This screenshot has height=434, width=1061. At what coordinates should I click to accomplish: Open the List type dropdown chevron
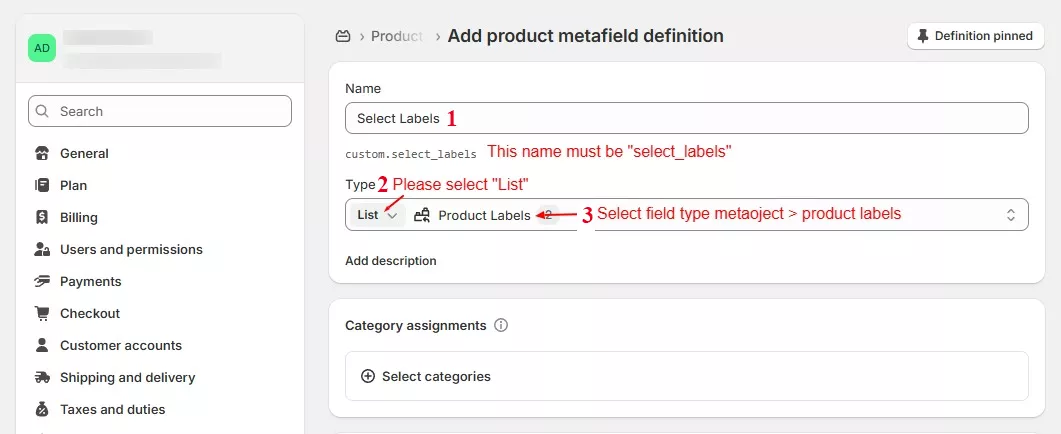[x=392, y=215]
